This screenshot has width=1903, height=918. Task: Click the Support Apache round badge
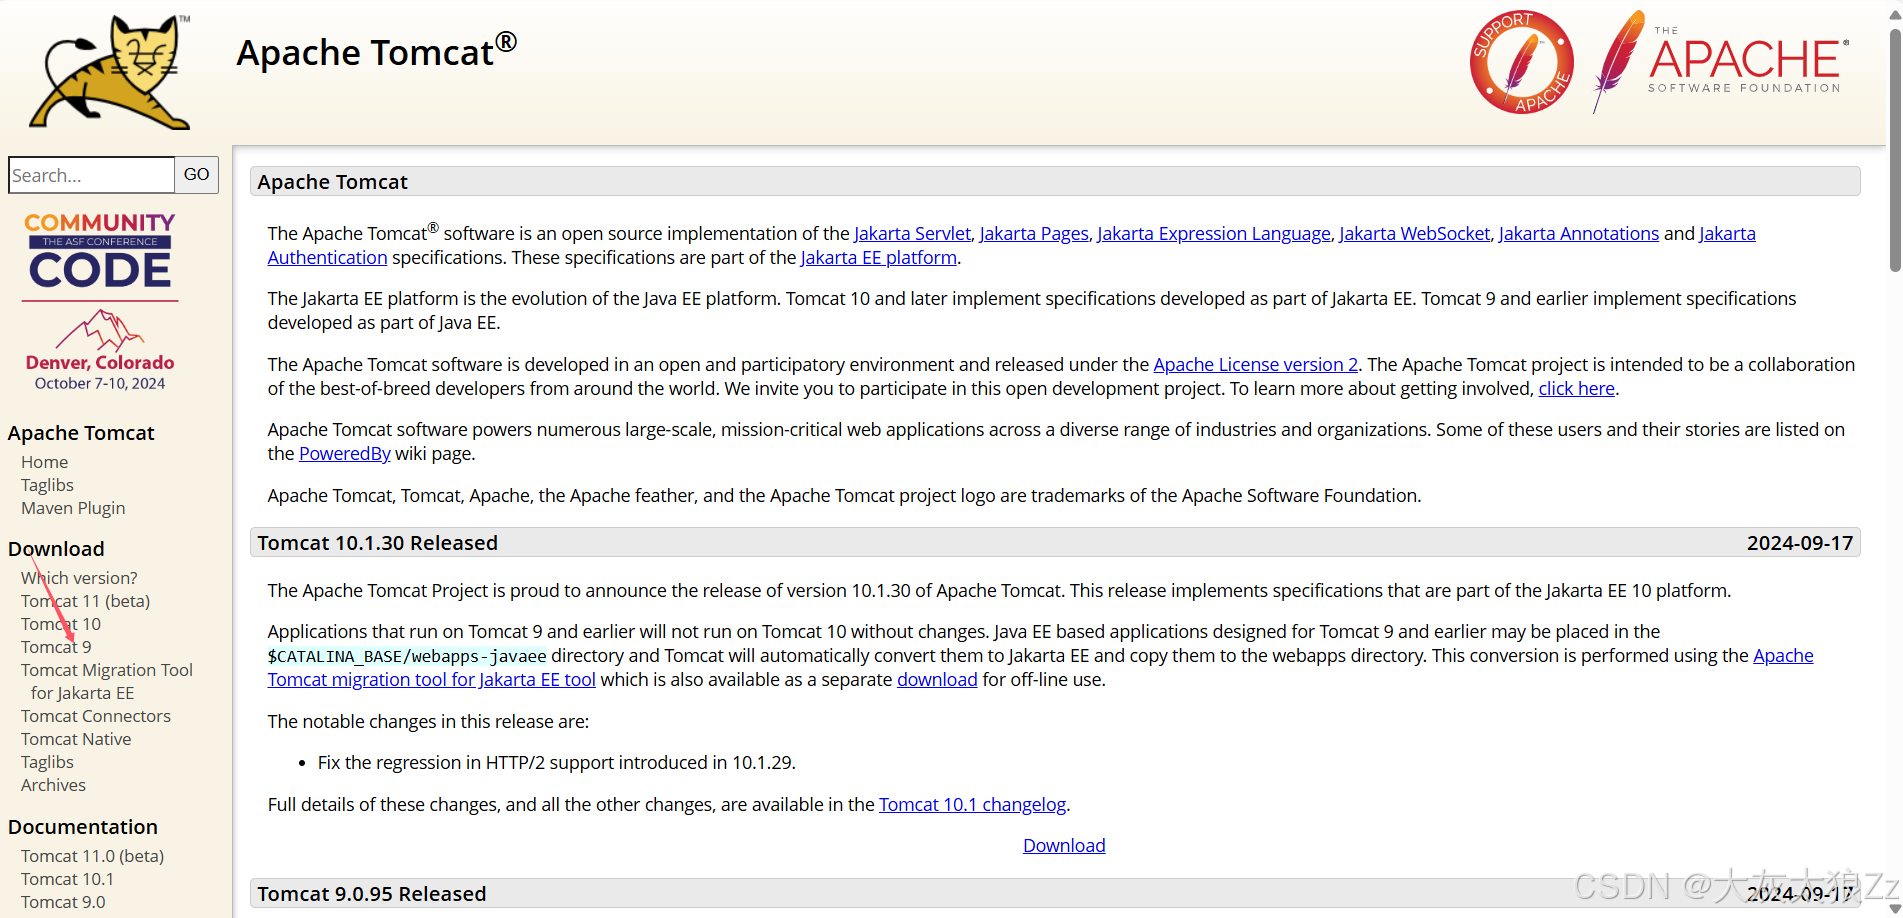(x=1521, y=62)
